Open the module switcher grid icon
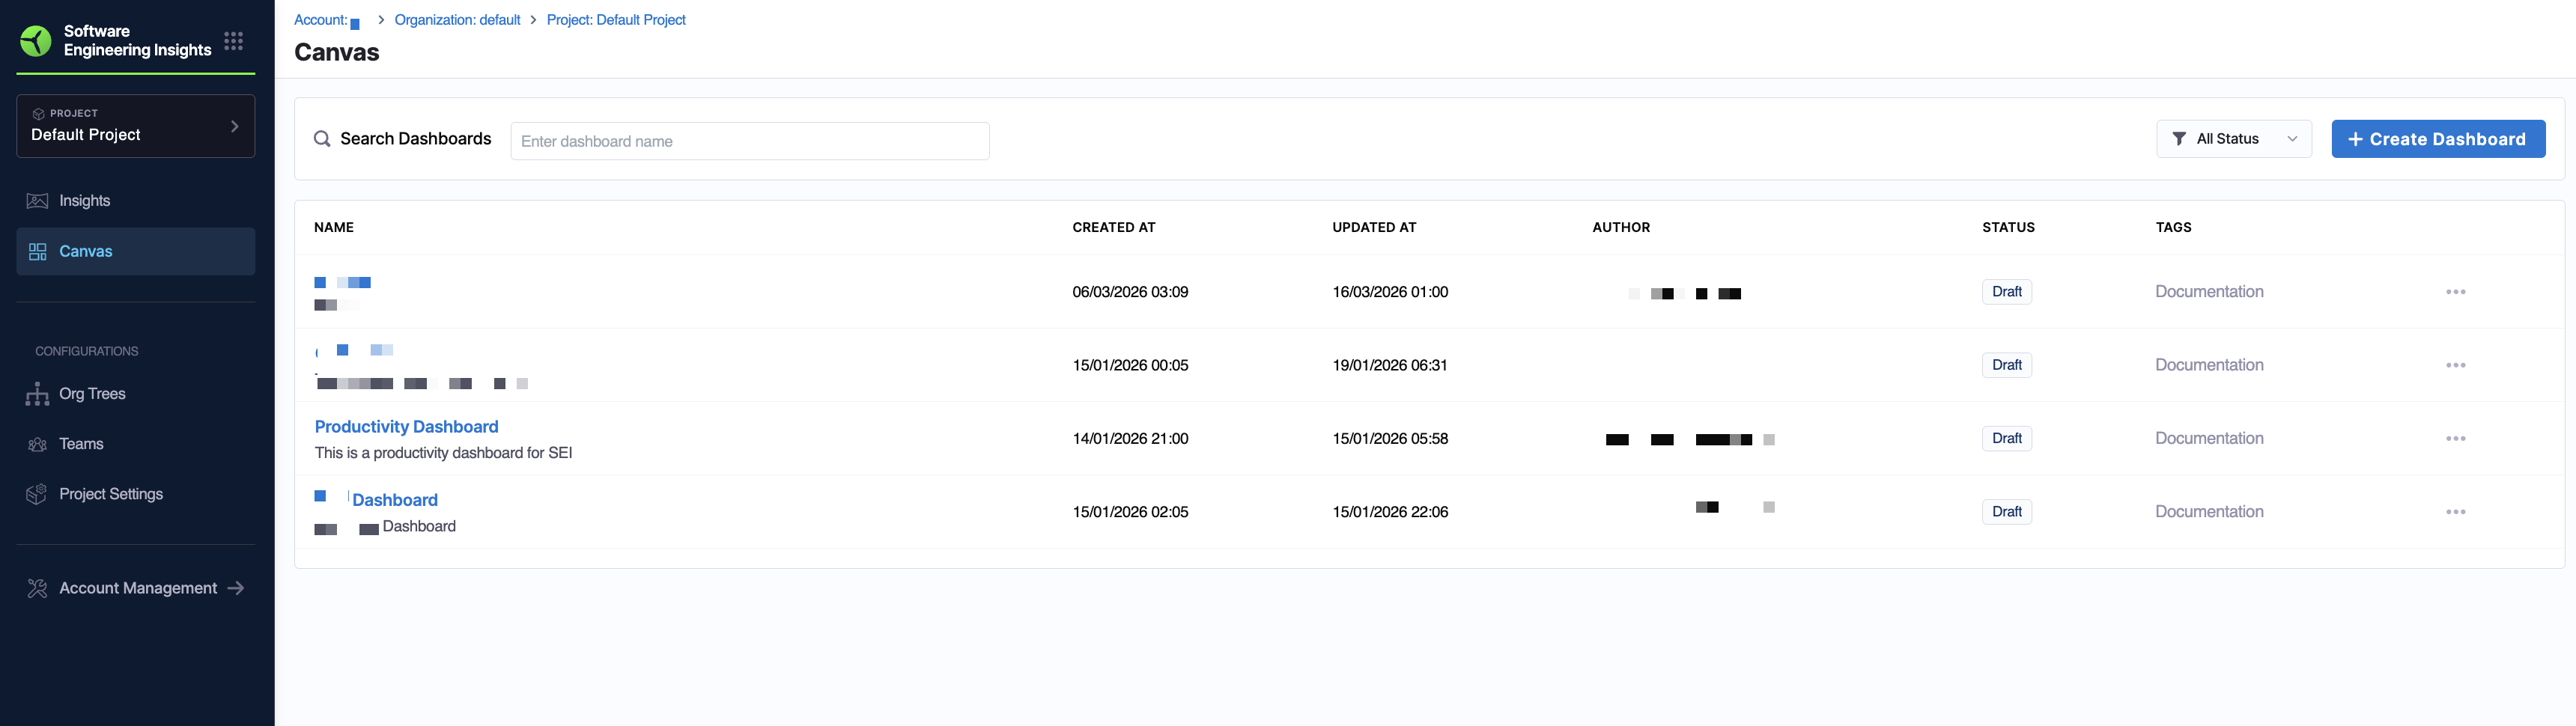Screen dimensions: 2576x726 click(x=233, y=41)
